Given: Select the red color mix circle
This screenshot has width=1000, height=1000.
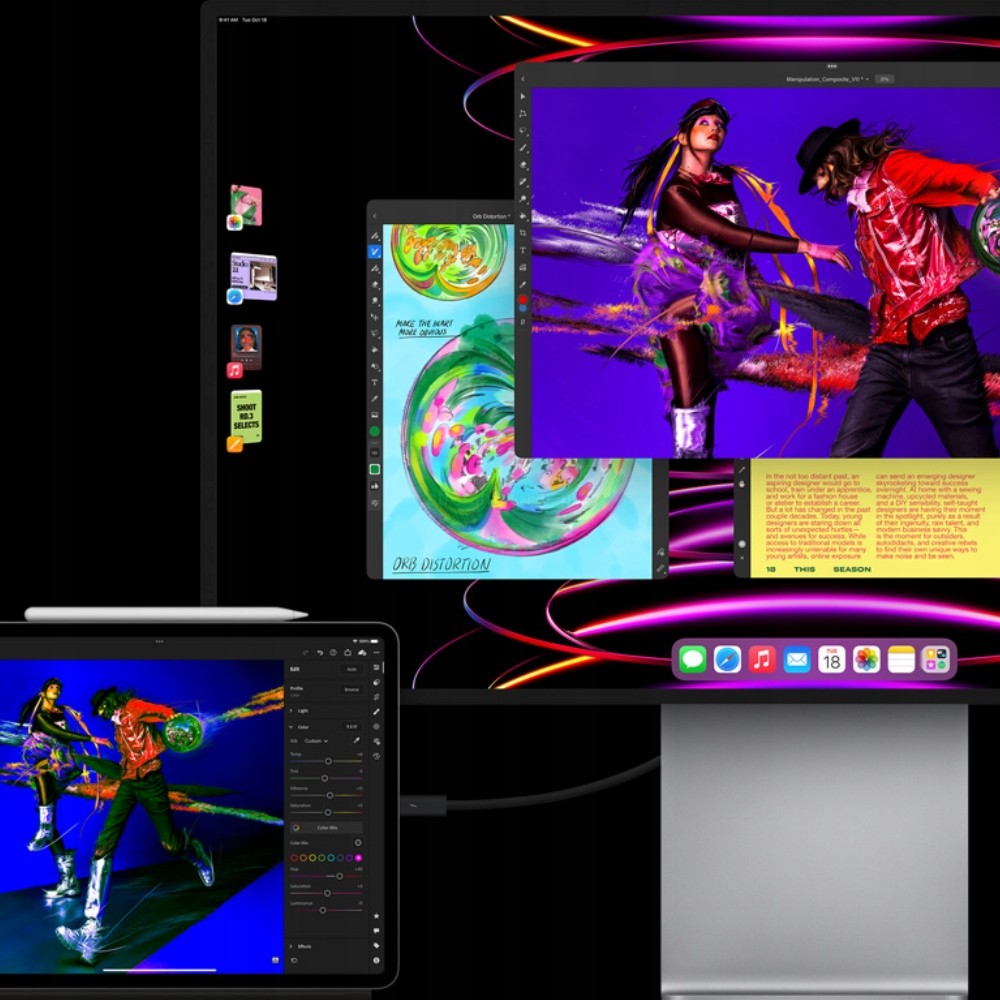Looking at the screenshot, I should pos(294,858).
